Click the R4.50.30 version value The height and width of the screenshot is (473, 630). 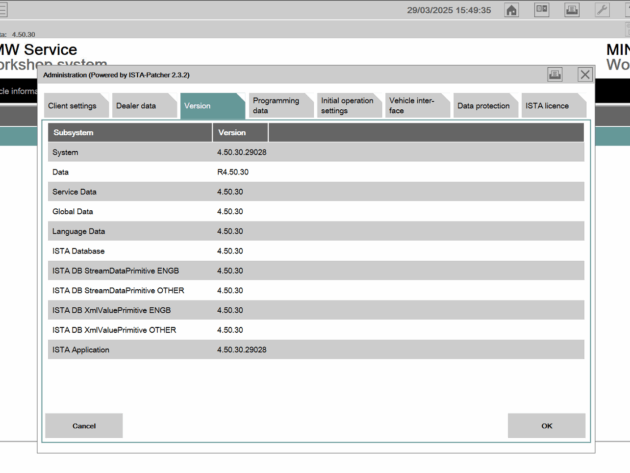click(x=233, y=172)
